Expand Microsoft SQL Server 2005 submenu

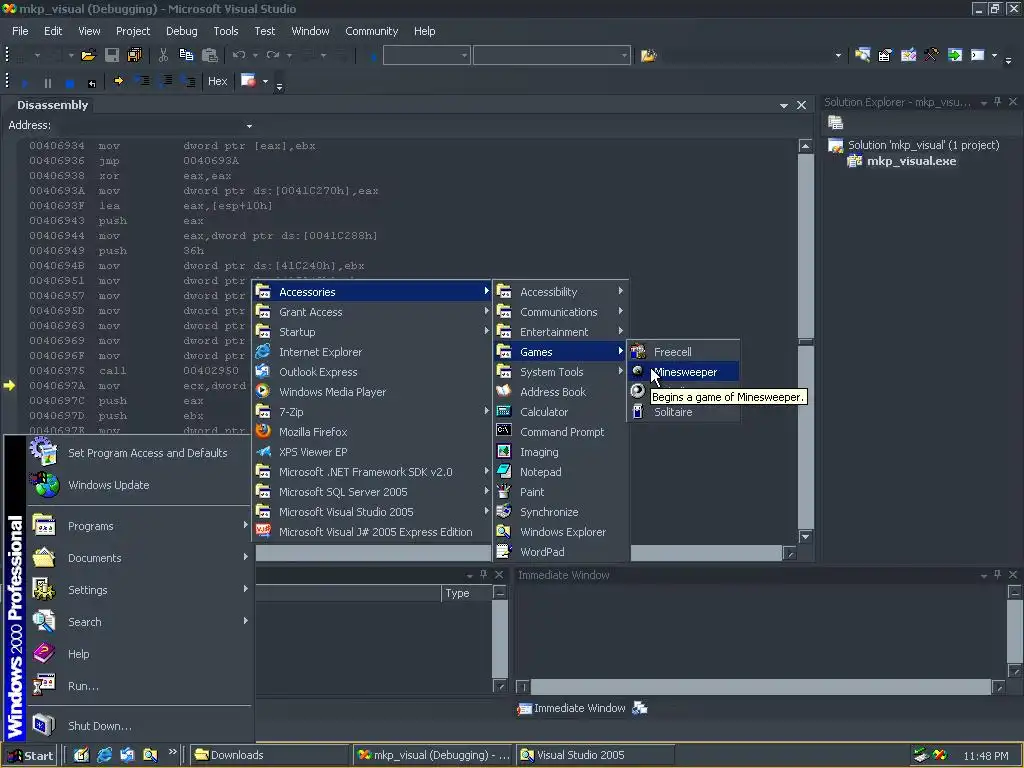(x=372, y=492)
